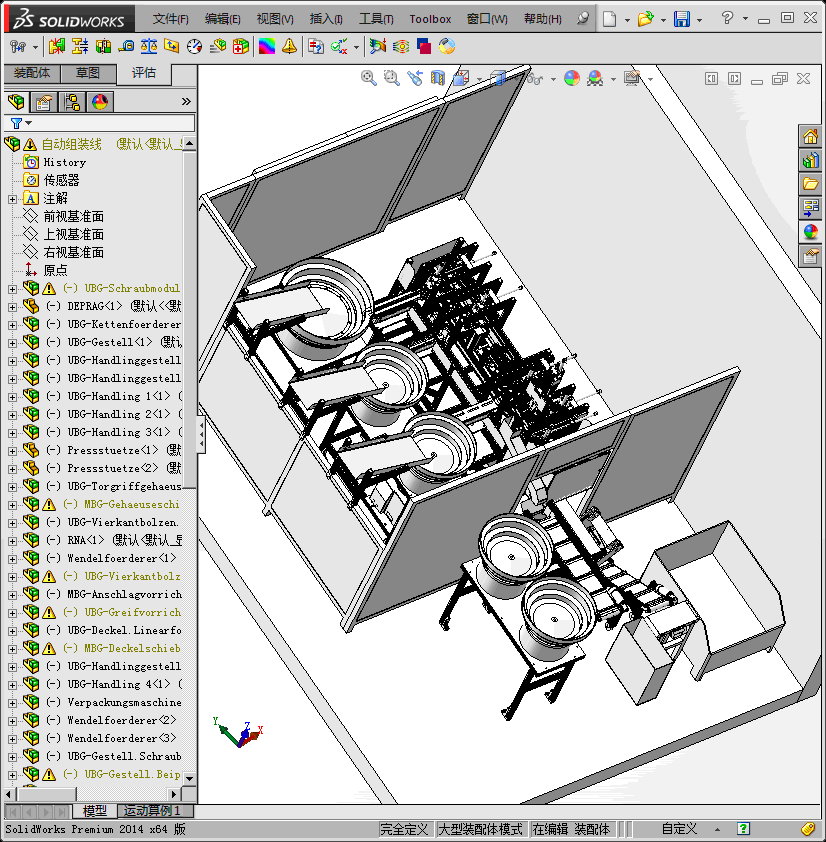Open Appearances task pane ball icon
Screen dimensions: 826x842
[x=810, y=232]
